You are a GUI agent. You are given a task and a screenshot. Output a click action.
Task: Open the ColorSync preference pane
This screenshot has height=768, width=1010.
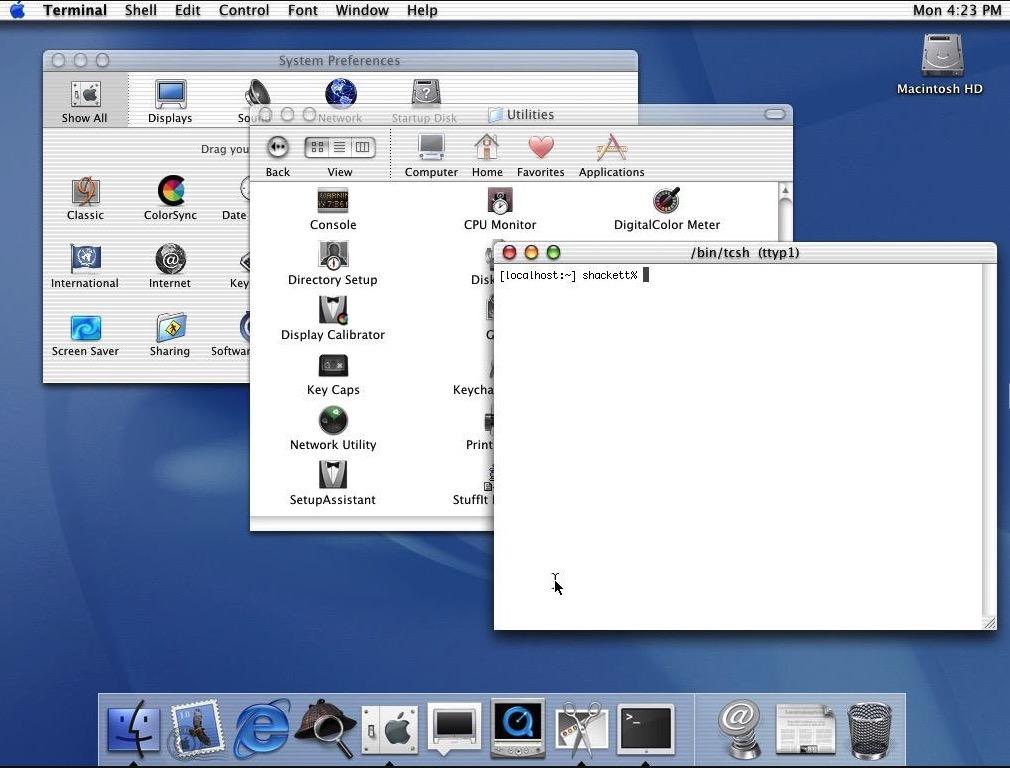[x=170, y=199]
